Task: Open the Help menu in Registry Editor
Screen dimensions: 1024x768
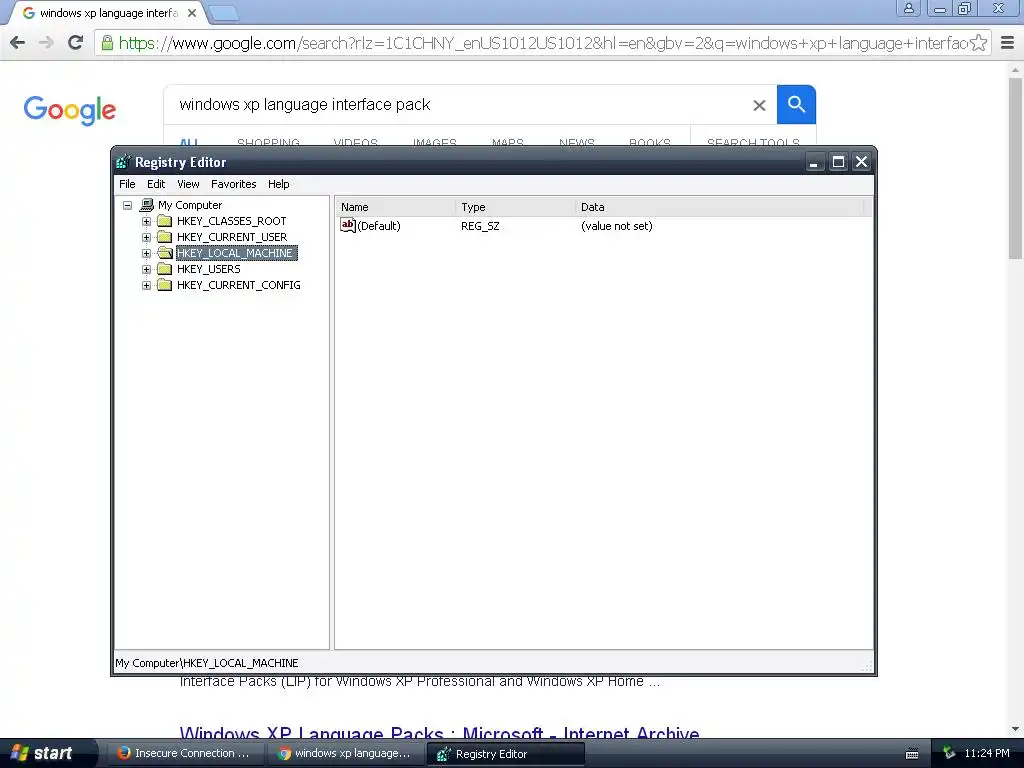Action: (278, 184)
